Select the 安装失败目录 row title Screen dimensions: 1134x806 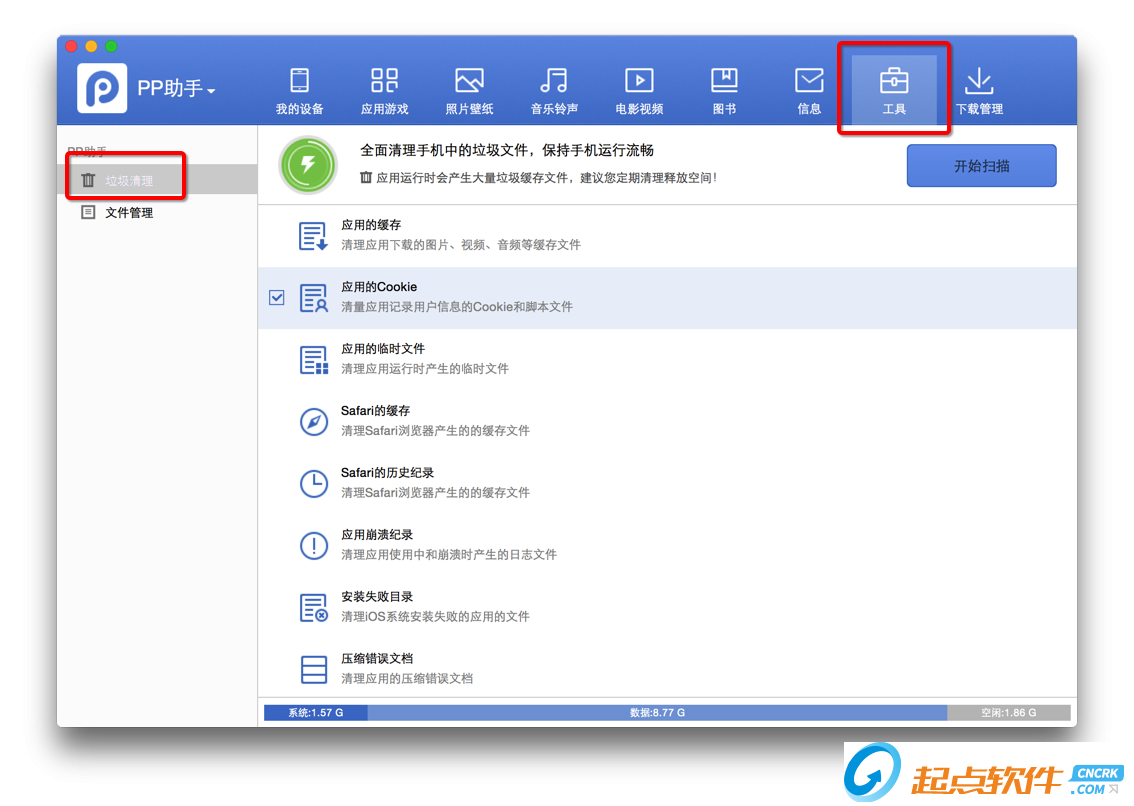(377, 597)
